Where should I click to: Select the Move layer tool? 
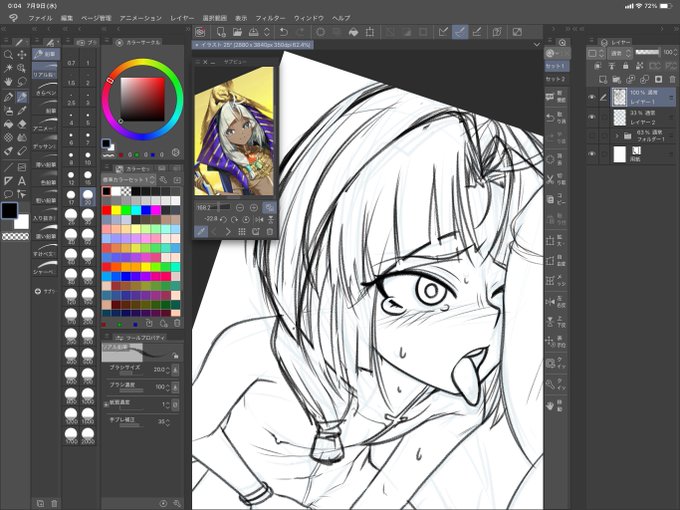[x=22, y=55]
